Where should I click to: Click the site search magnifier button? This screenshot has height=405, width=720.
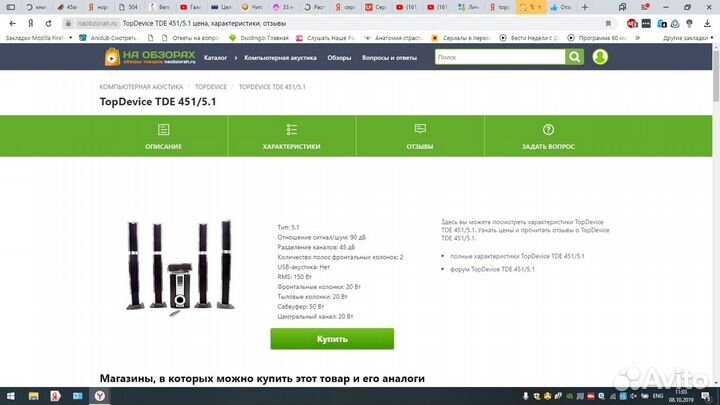pyautogui.click(x=574, y=57)
